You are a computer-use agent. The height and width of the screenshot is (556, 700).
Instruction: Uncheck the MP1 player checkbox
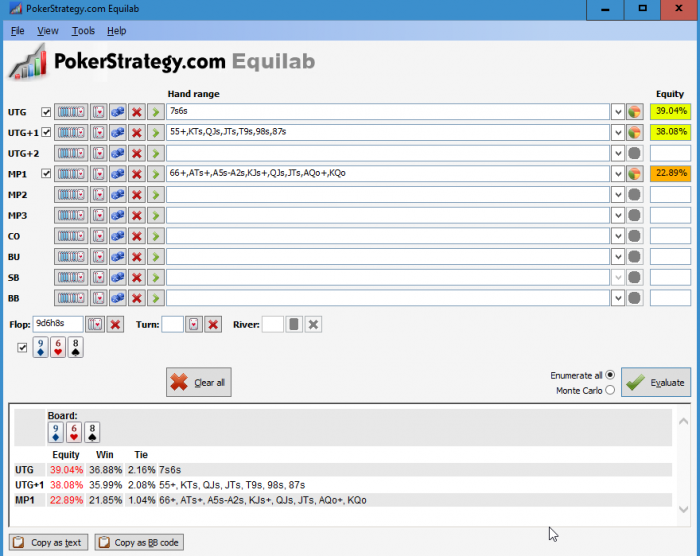pos(46,174)
